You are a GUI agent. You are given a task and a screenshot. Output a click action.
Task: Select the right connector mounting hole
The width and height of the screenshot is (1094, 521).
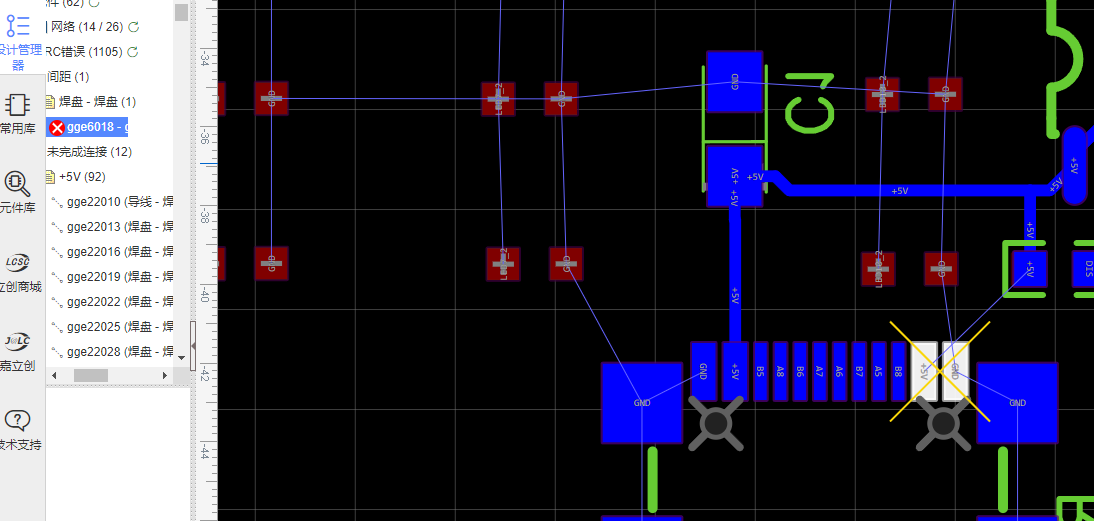(943, 423)
